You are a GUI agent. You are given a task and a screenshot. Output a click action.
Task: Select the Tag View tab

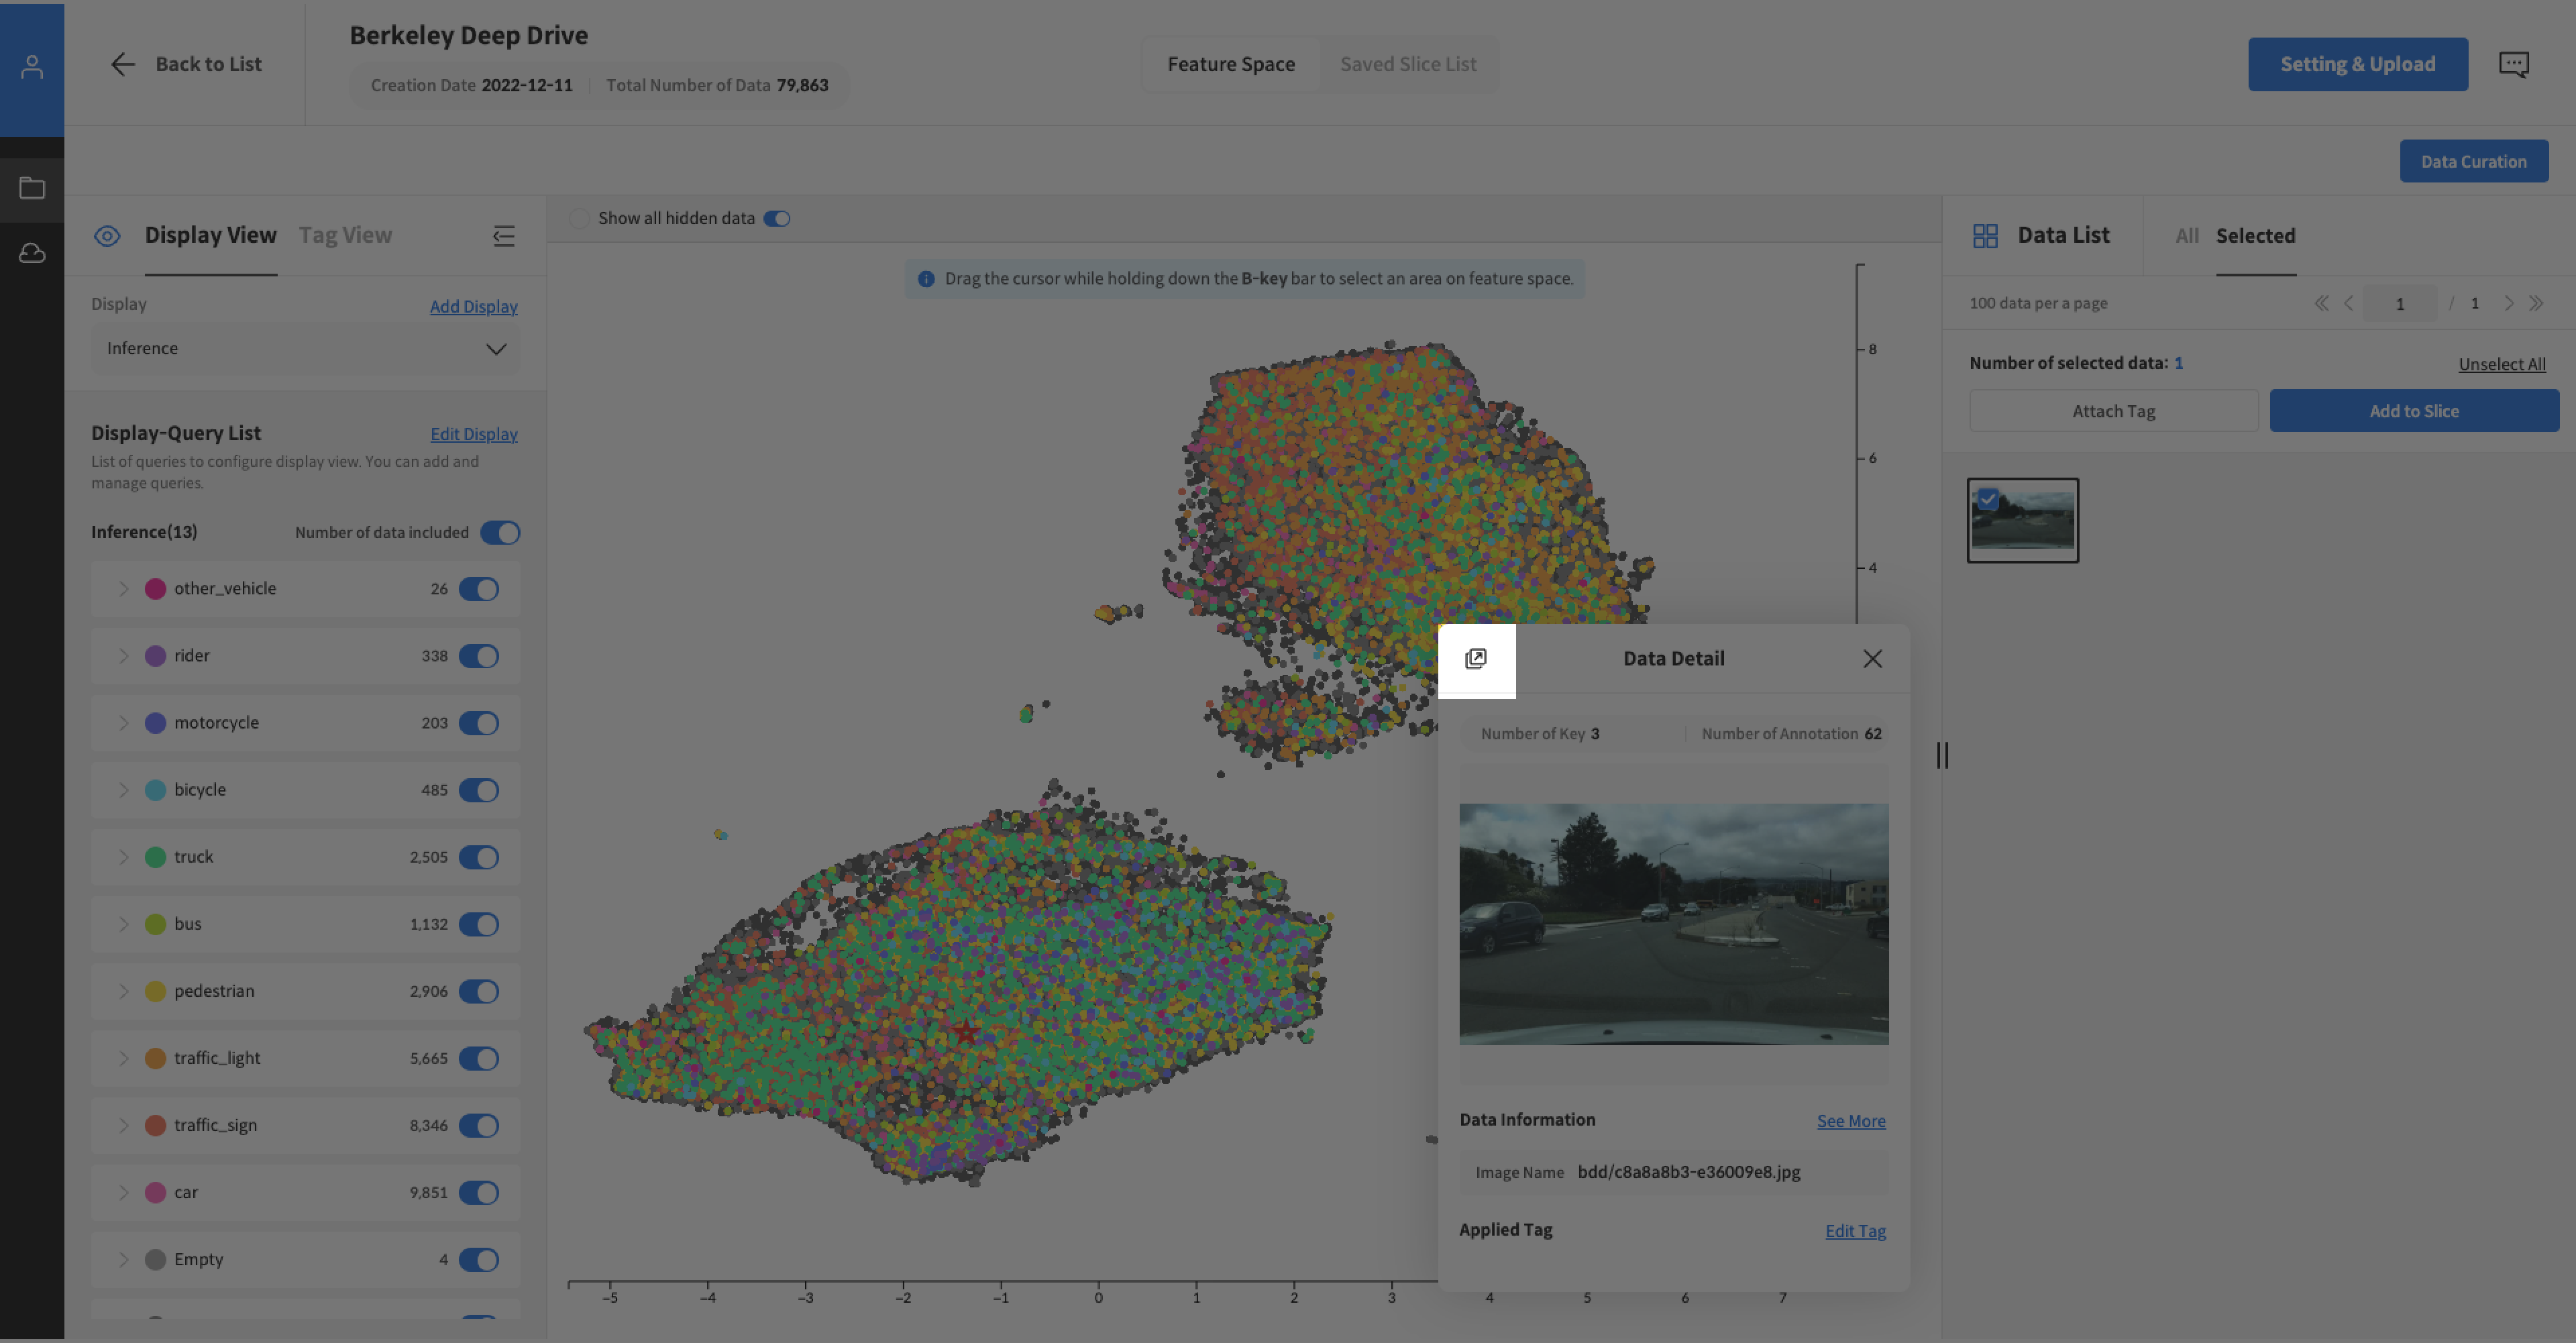(345, 235)
